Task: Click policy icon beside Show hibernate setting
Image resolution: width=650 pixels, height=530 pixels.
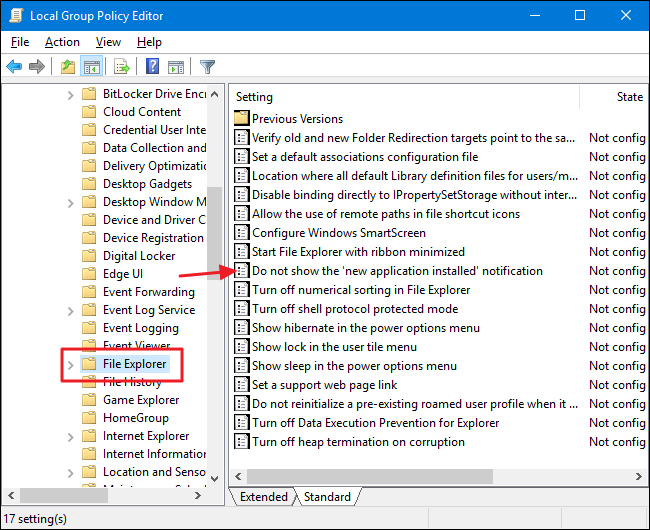Action: (242, 328)
